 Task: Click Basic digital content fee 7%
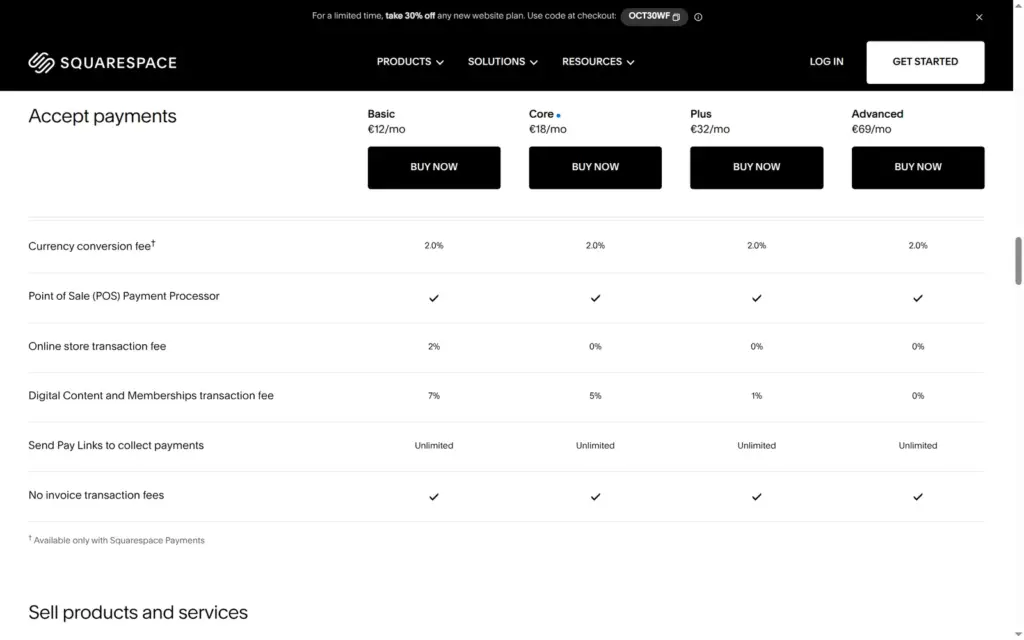click(434, 396)
